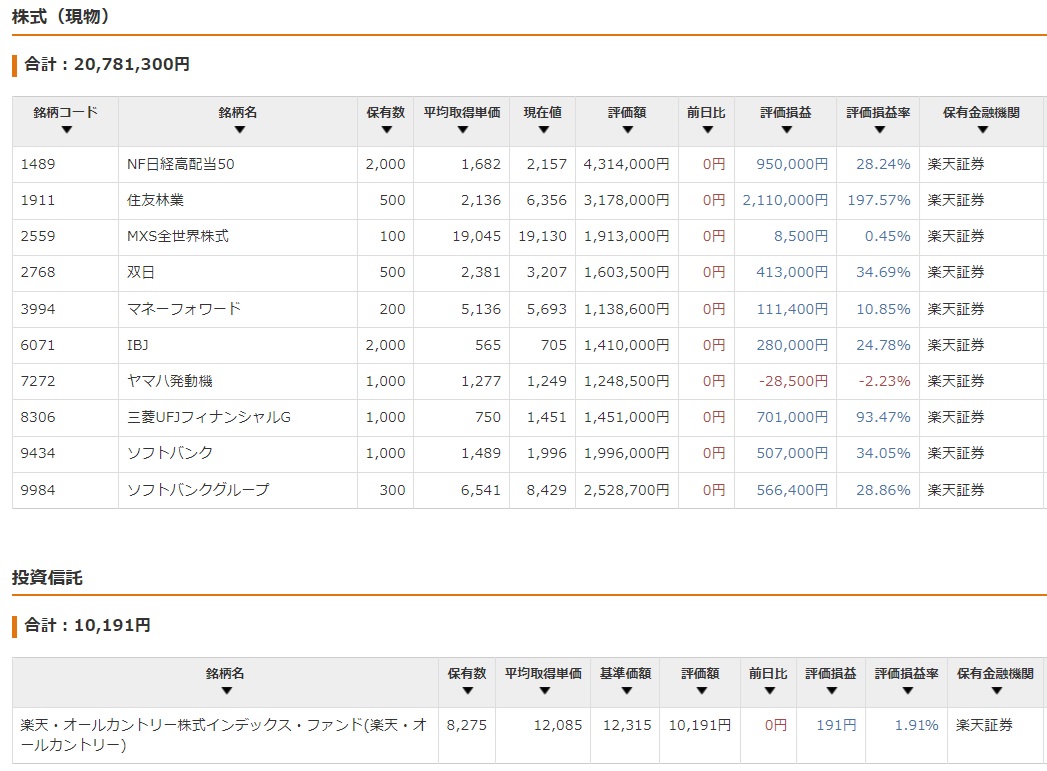Click stock code 2559
This screenshot has height=771, width=1047.
38,236
